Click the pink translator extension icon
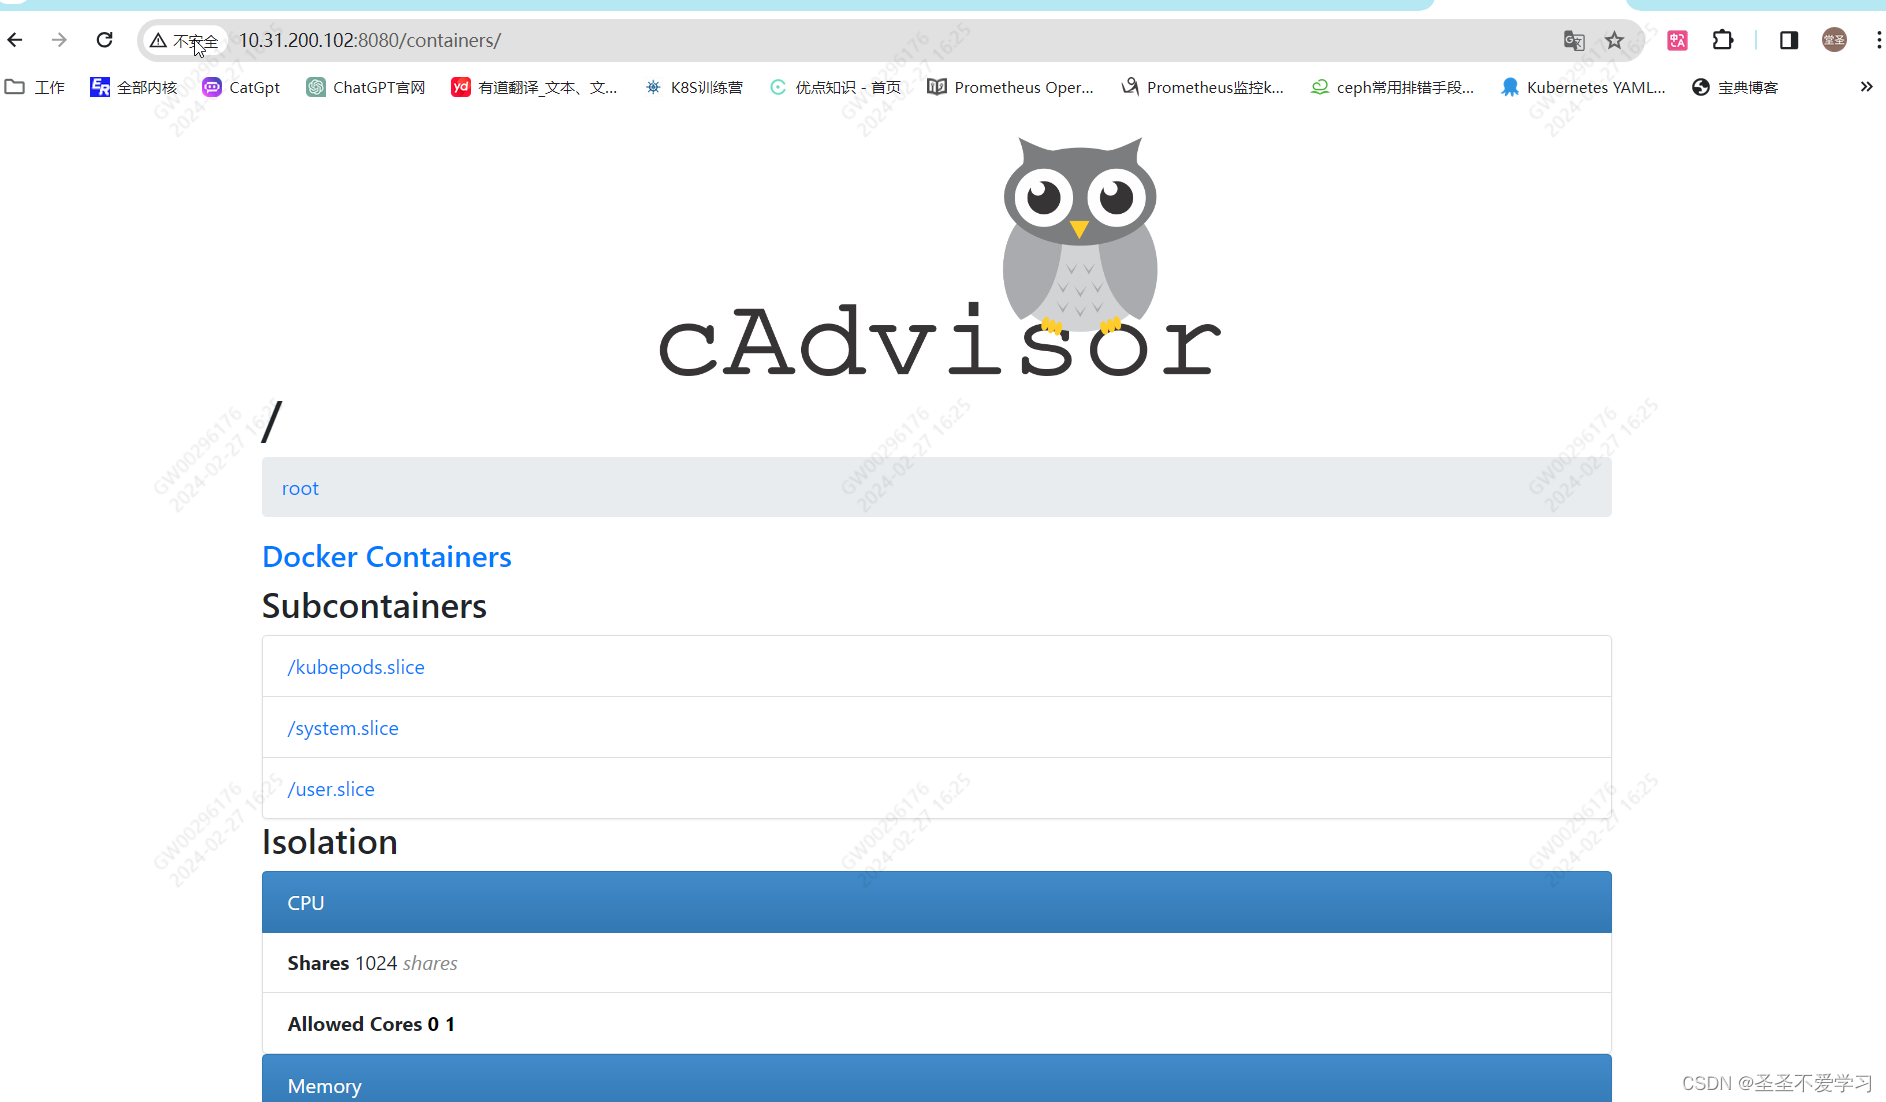1886x1102 pixels. tap(1678, 41)
